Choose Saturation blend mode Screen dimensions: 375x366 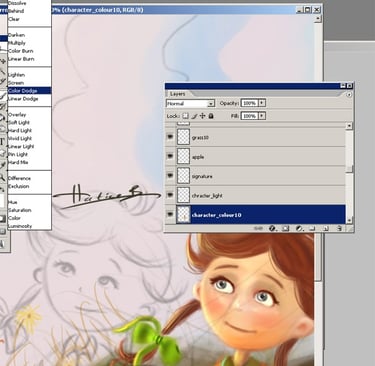29,210
